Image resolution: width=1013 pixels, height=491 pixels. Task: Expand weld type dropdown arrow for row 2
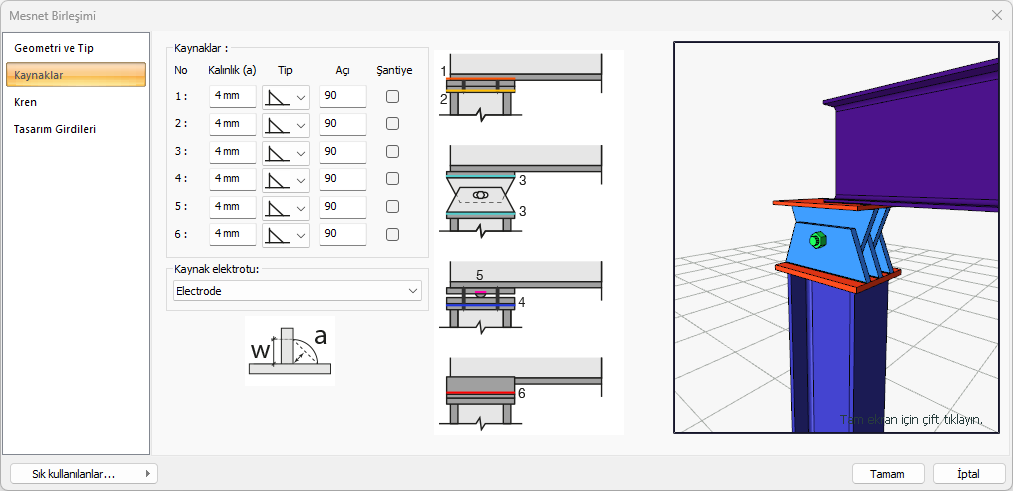(301, 125)
